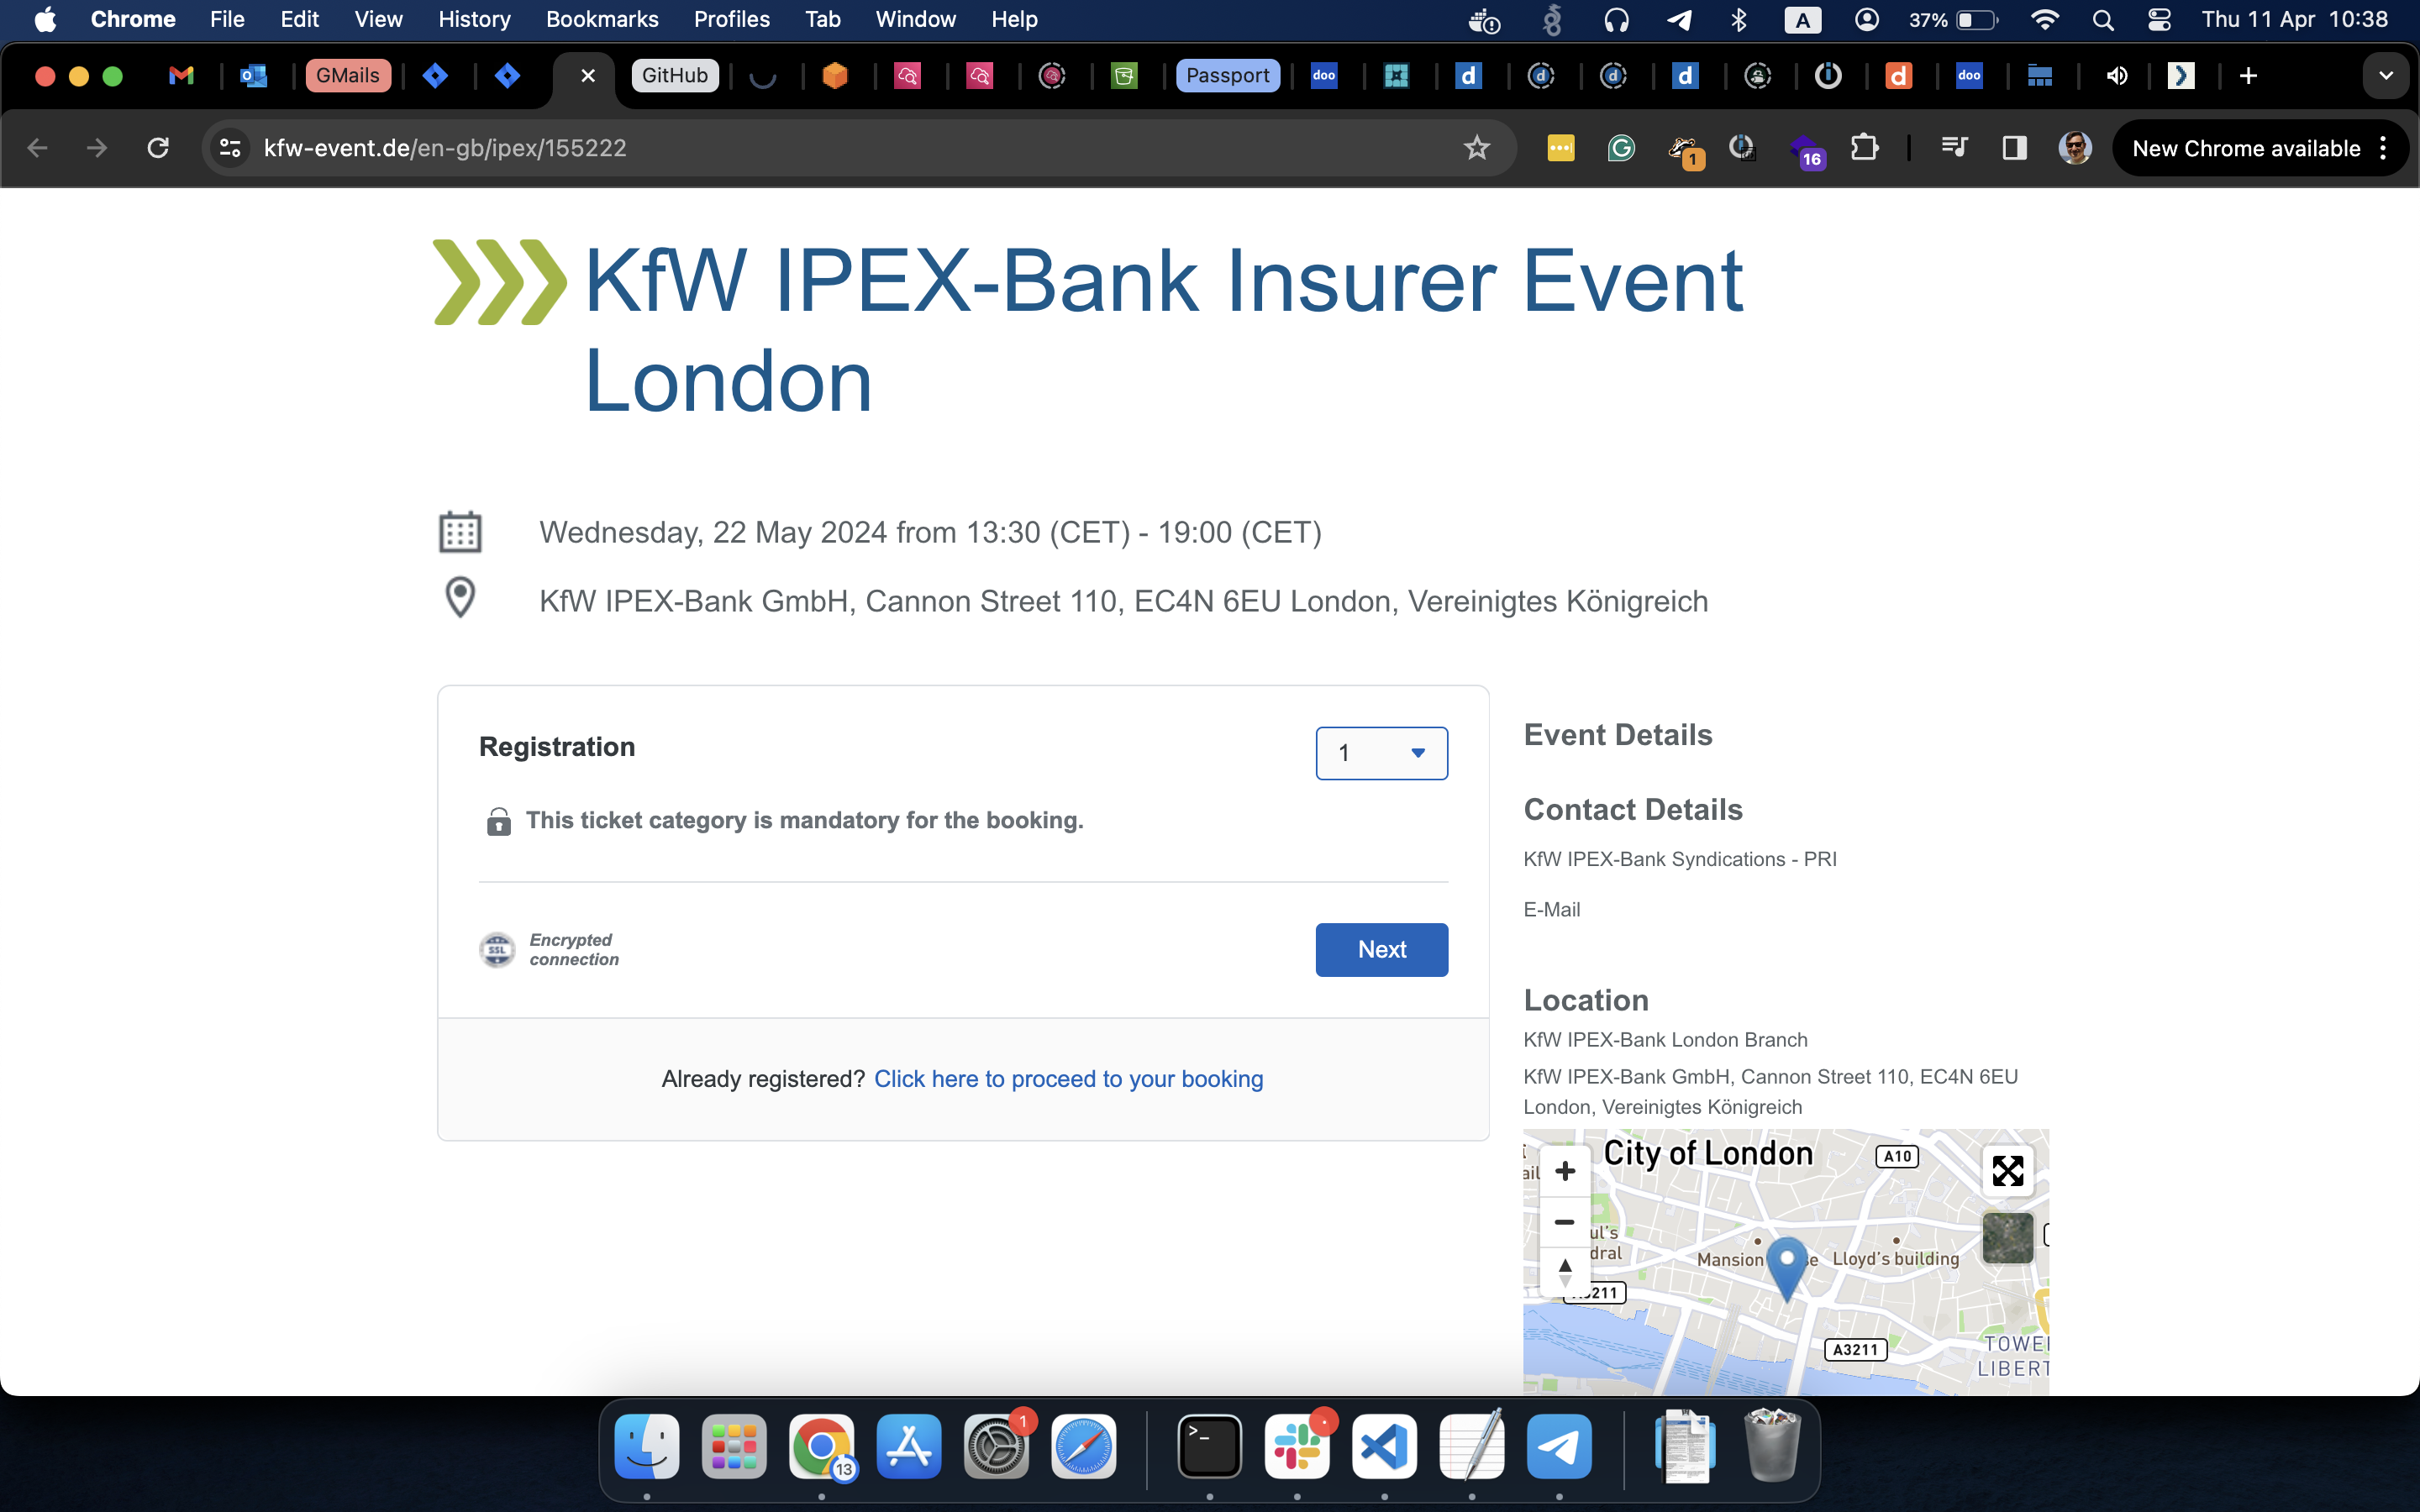Open Control Center in menu bar

point(2159,19)
